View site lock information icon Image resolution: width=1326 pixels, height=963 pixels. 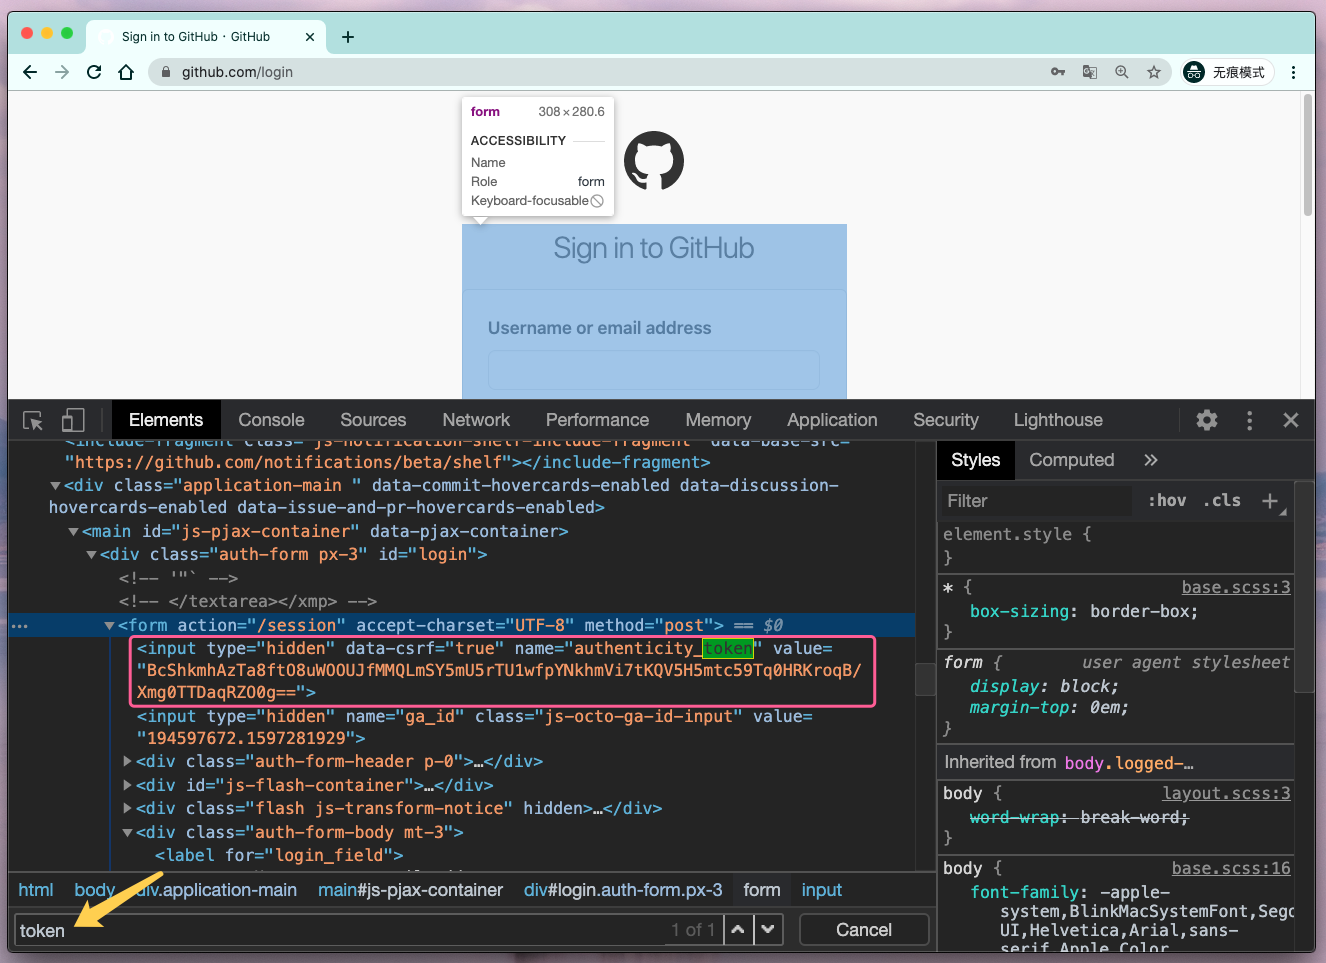[x=165, y=72]
